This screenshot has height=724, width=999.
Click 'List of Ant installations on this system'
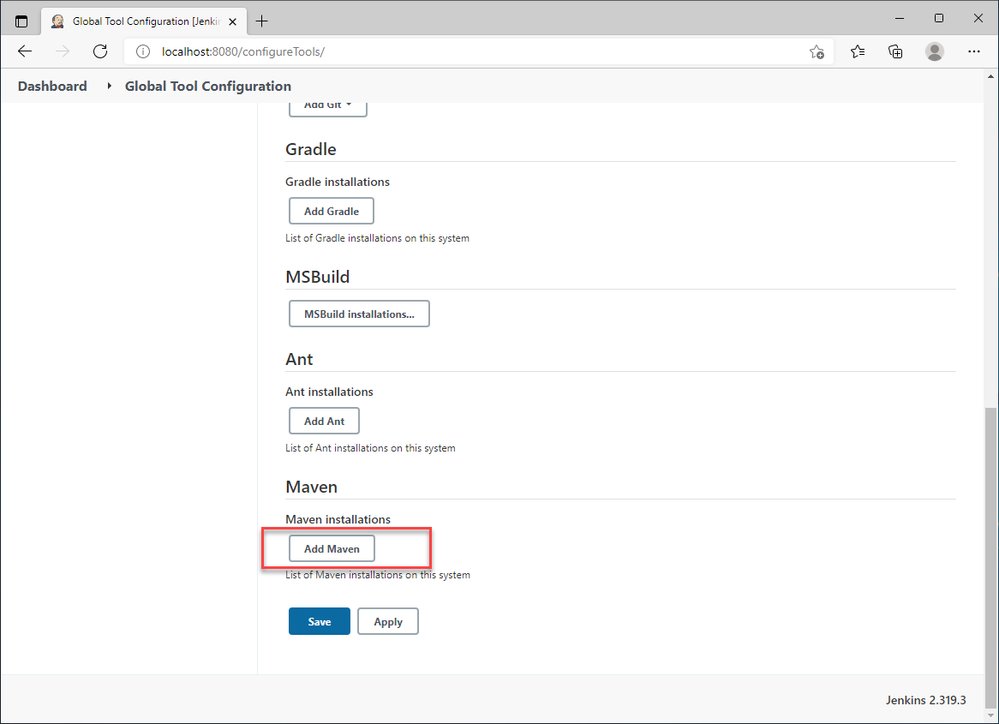[x=370, y=448]
